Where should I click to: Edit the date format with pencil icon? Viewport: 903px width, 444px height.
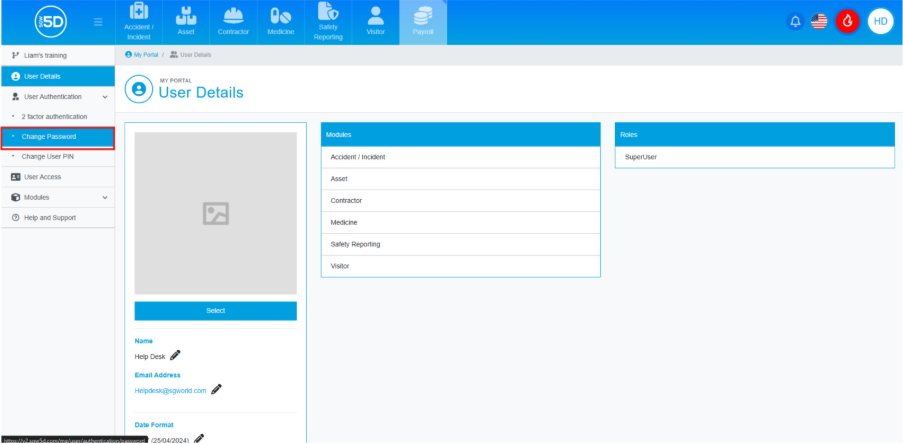pyautogui.click(x=199, y=439)
